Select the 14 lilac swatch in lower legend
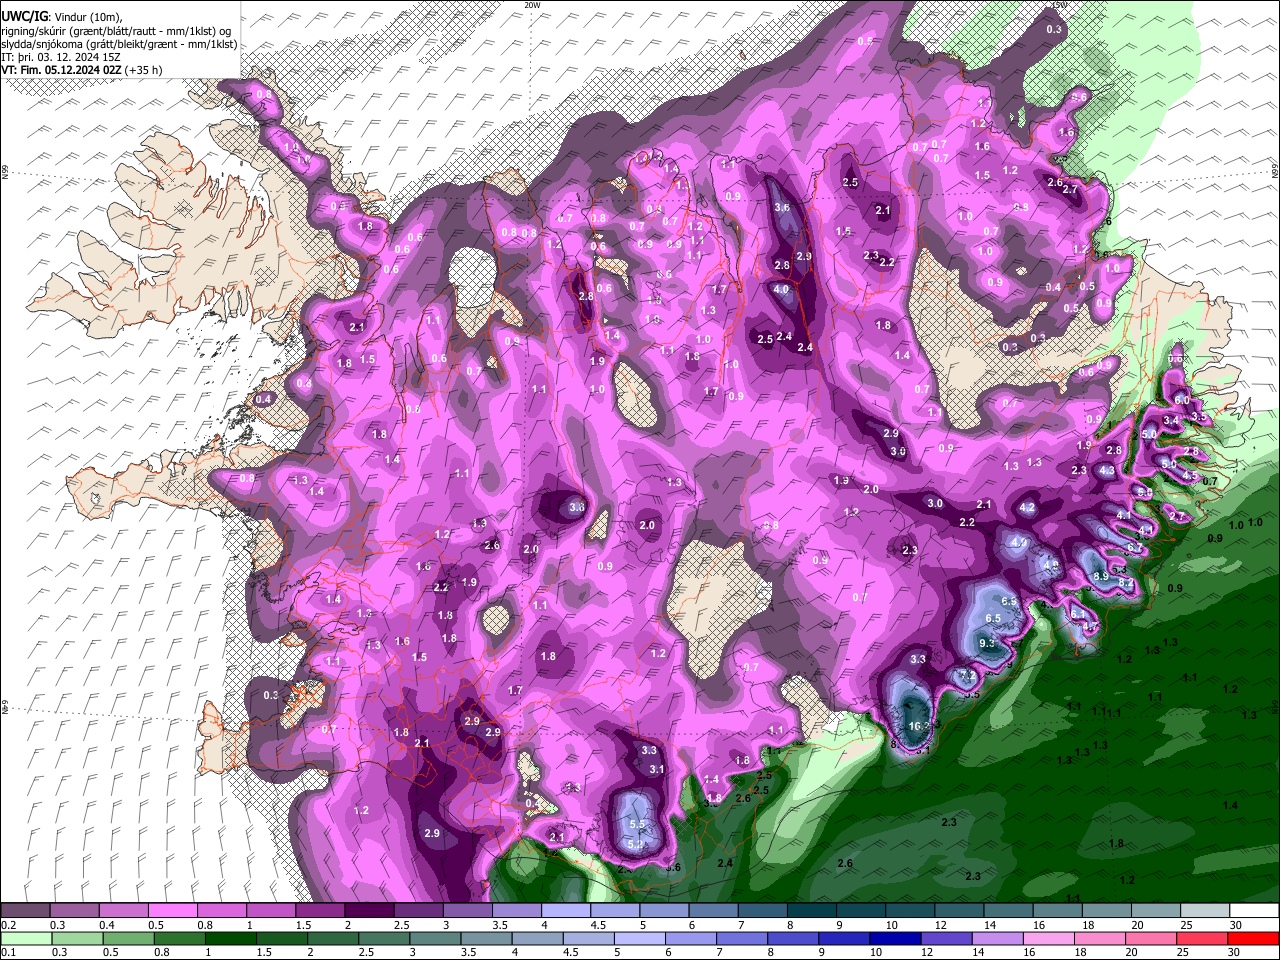Viewport: 1280px width, 960px height. click(997, 938)
